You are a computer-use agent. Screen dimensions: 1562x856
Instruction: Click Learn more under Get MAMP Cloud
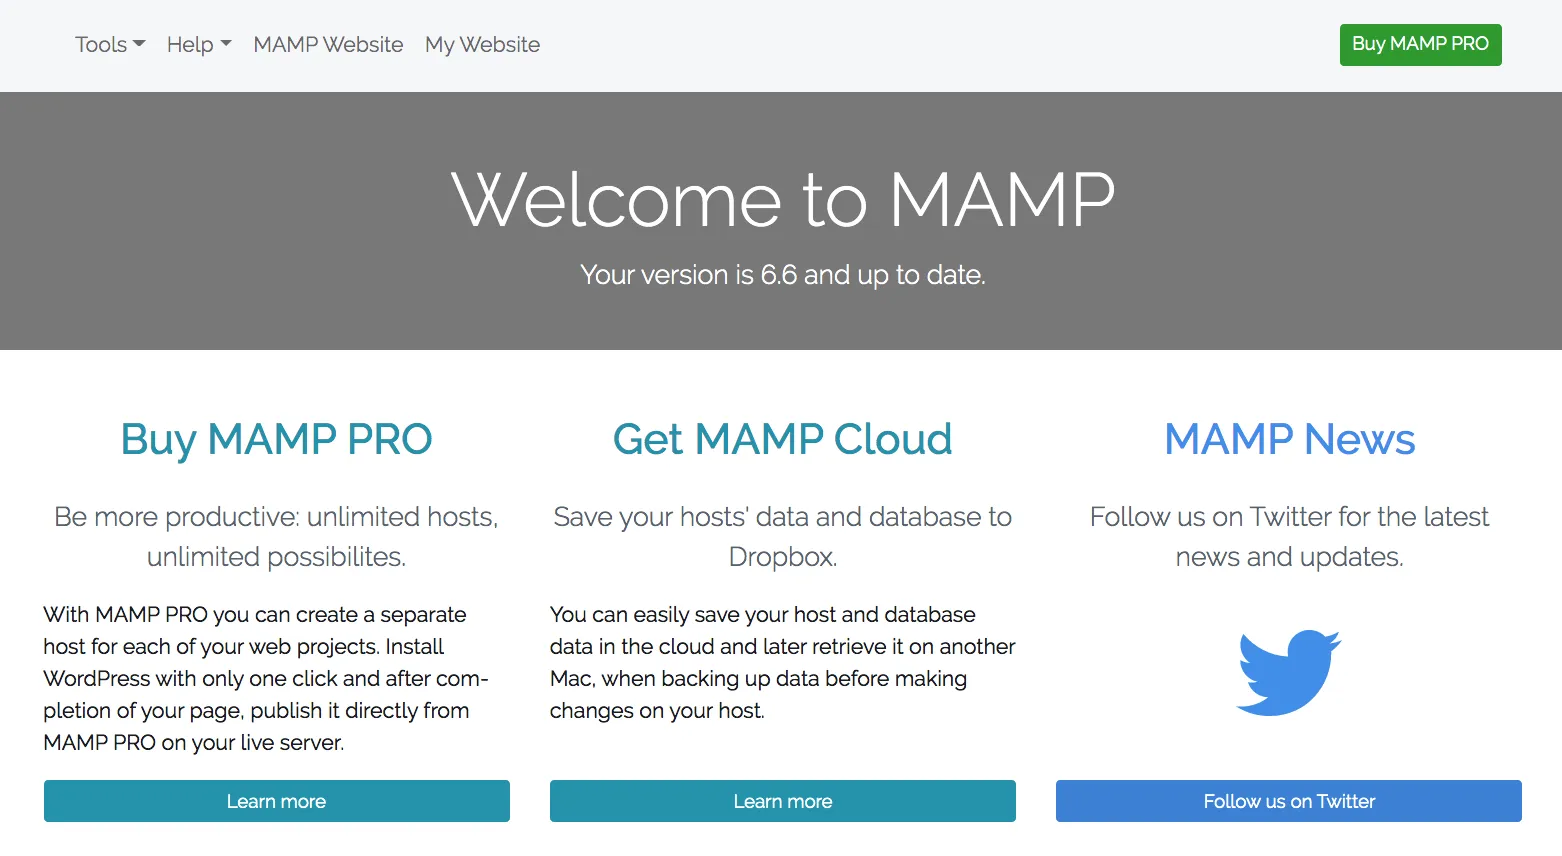coord(783,801)
